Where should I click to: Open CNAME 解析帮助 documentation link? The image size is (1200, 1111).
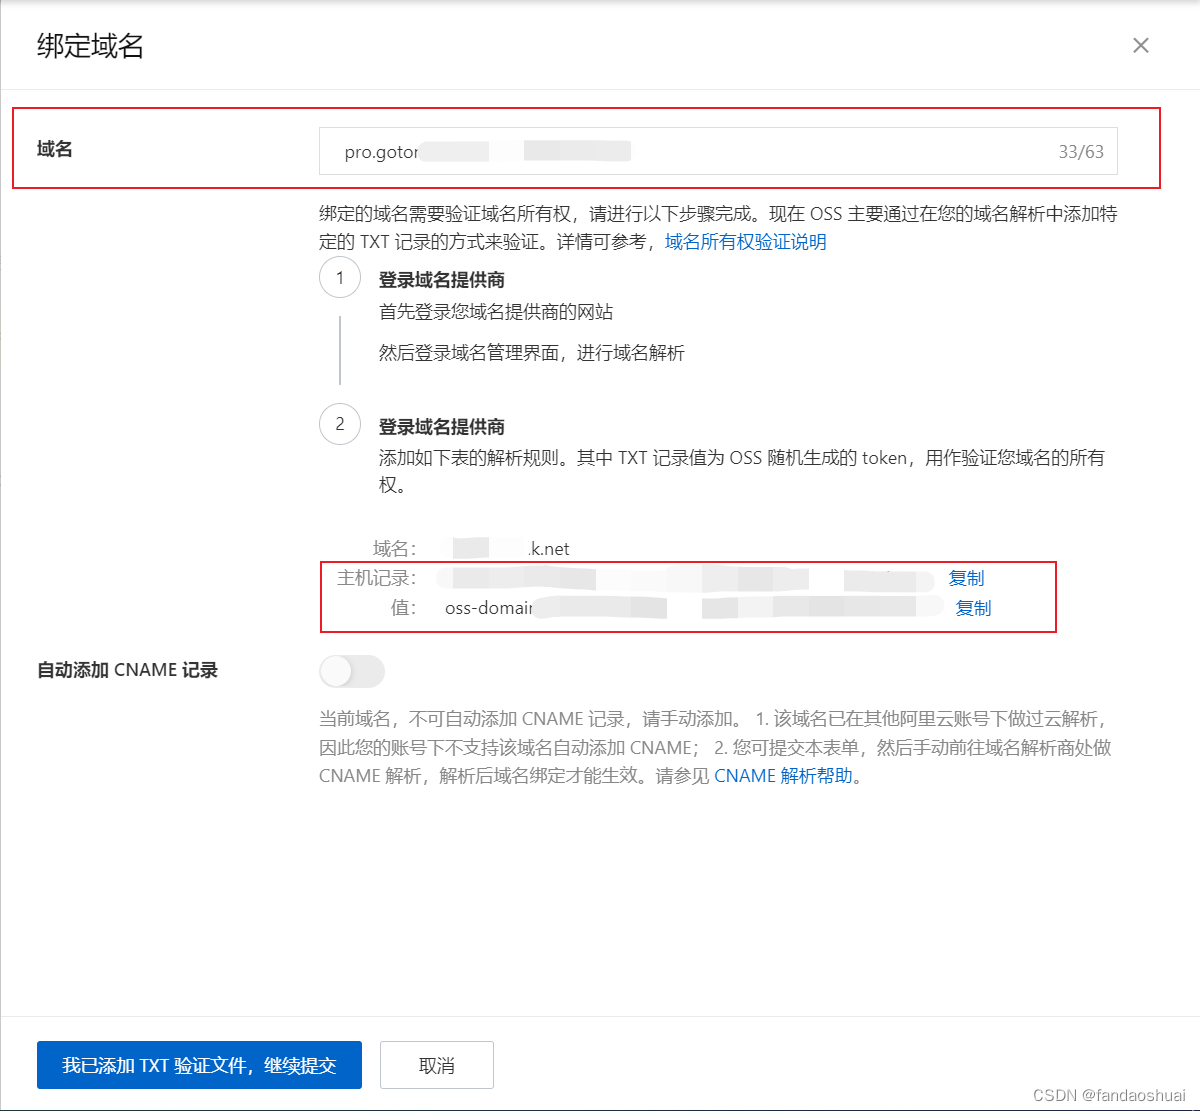pyautogui.click(x=786, y=776)
